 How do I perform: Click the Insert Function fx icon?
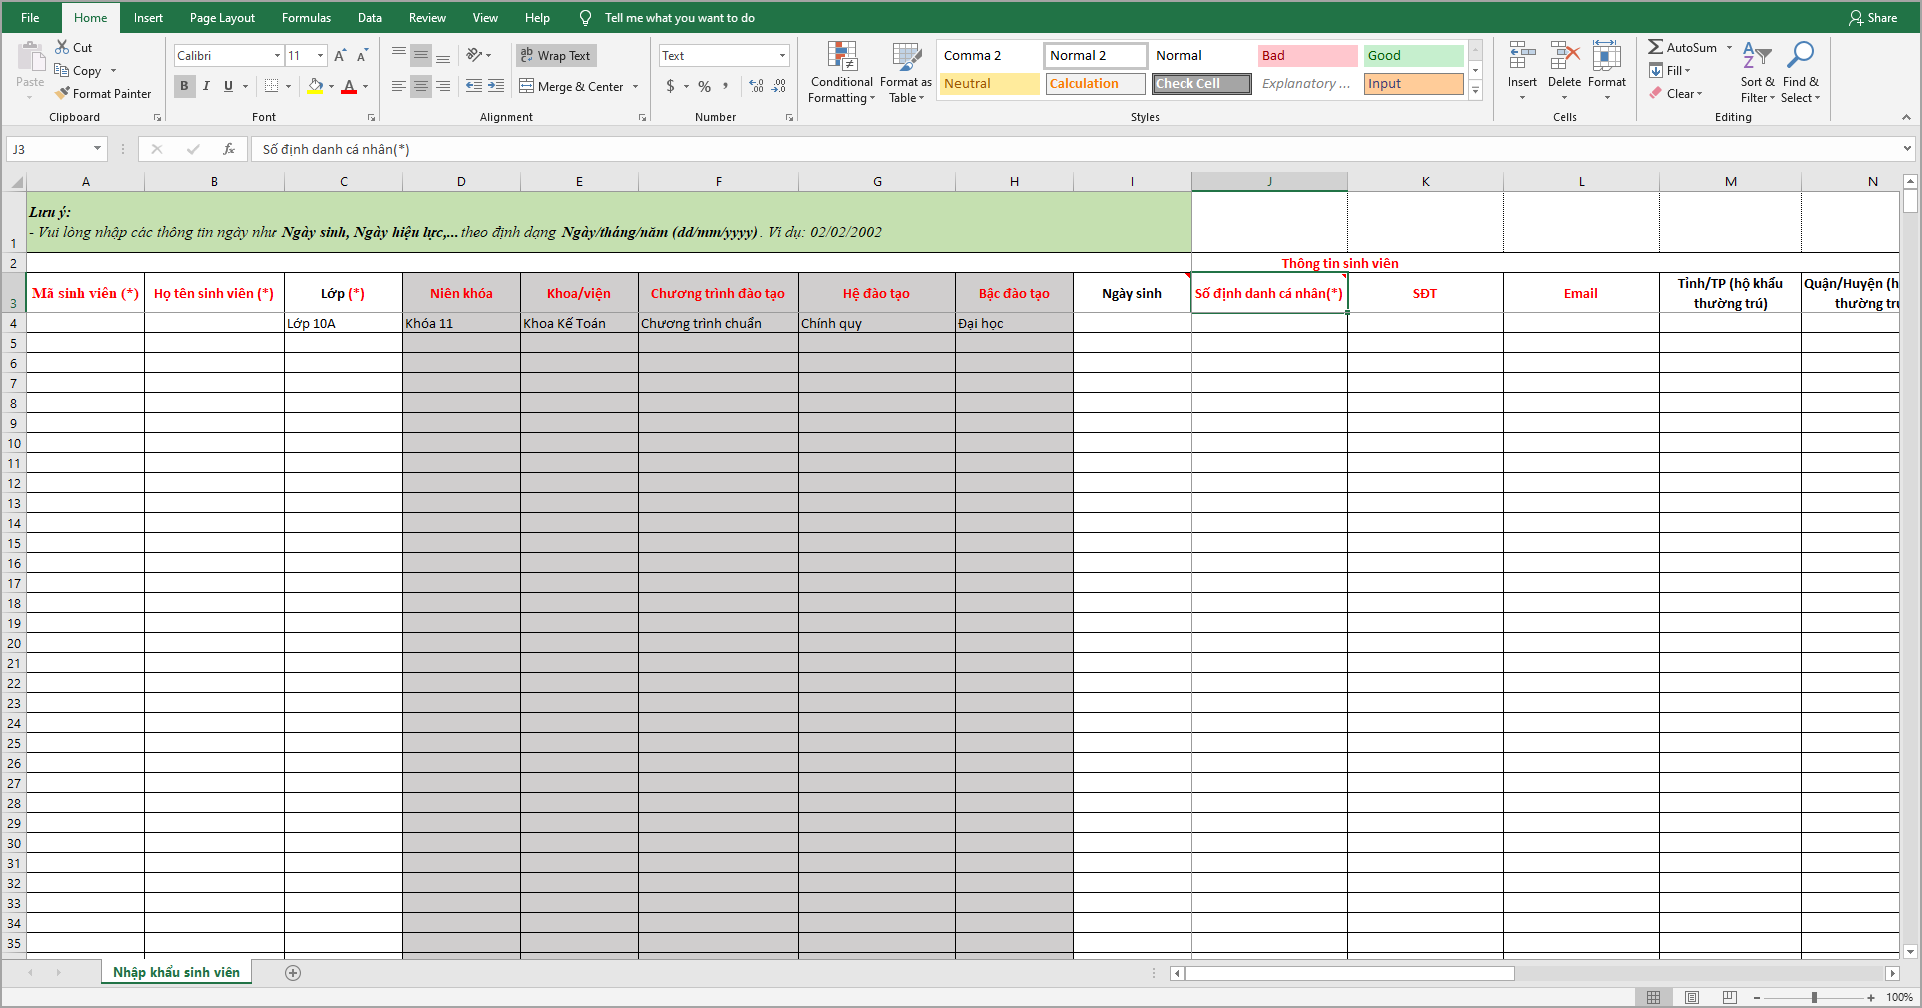click(229, 149)
